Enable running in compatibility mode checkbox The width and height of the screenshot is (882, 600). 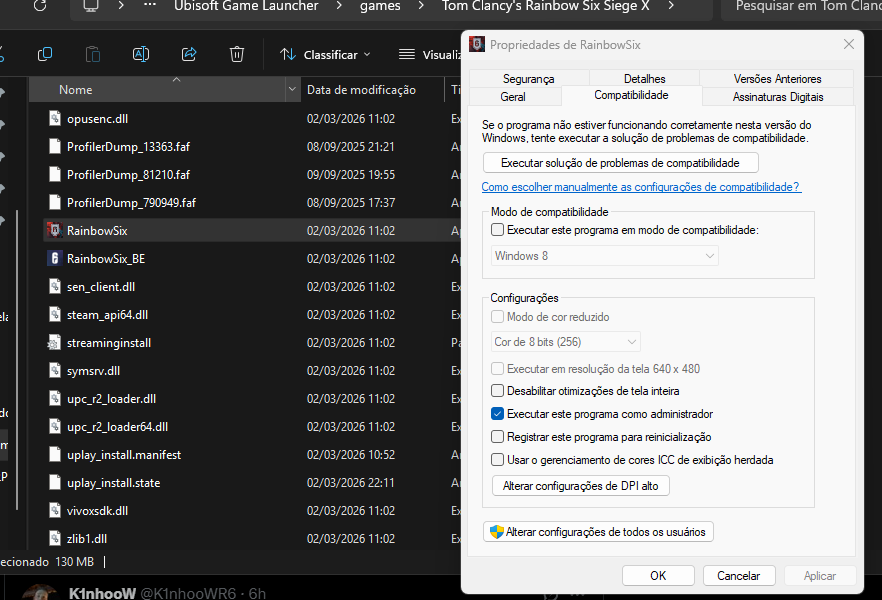497,230
